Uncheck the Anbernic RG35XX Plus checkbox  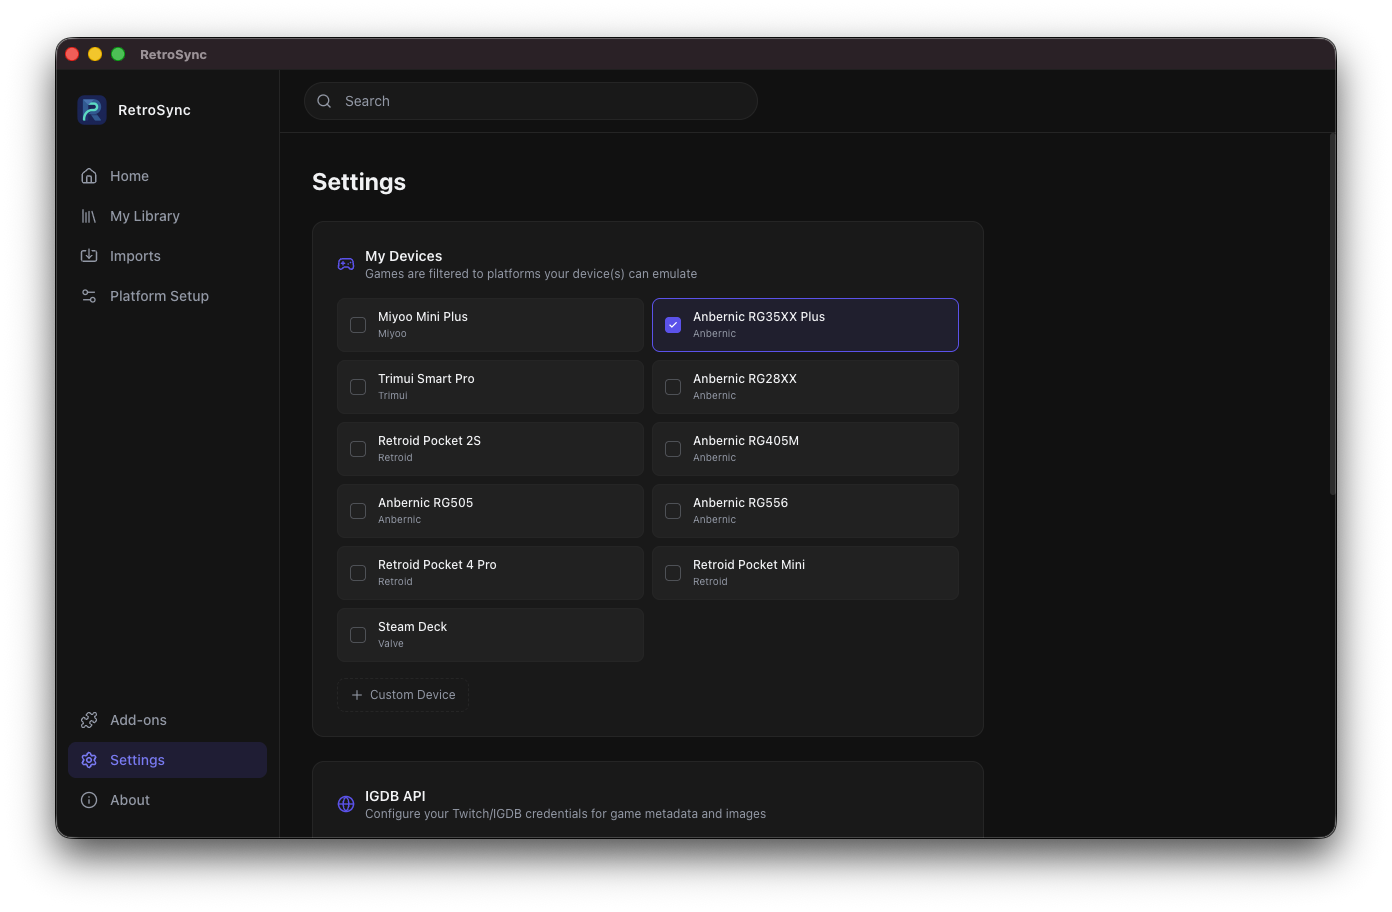point(673,325)
